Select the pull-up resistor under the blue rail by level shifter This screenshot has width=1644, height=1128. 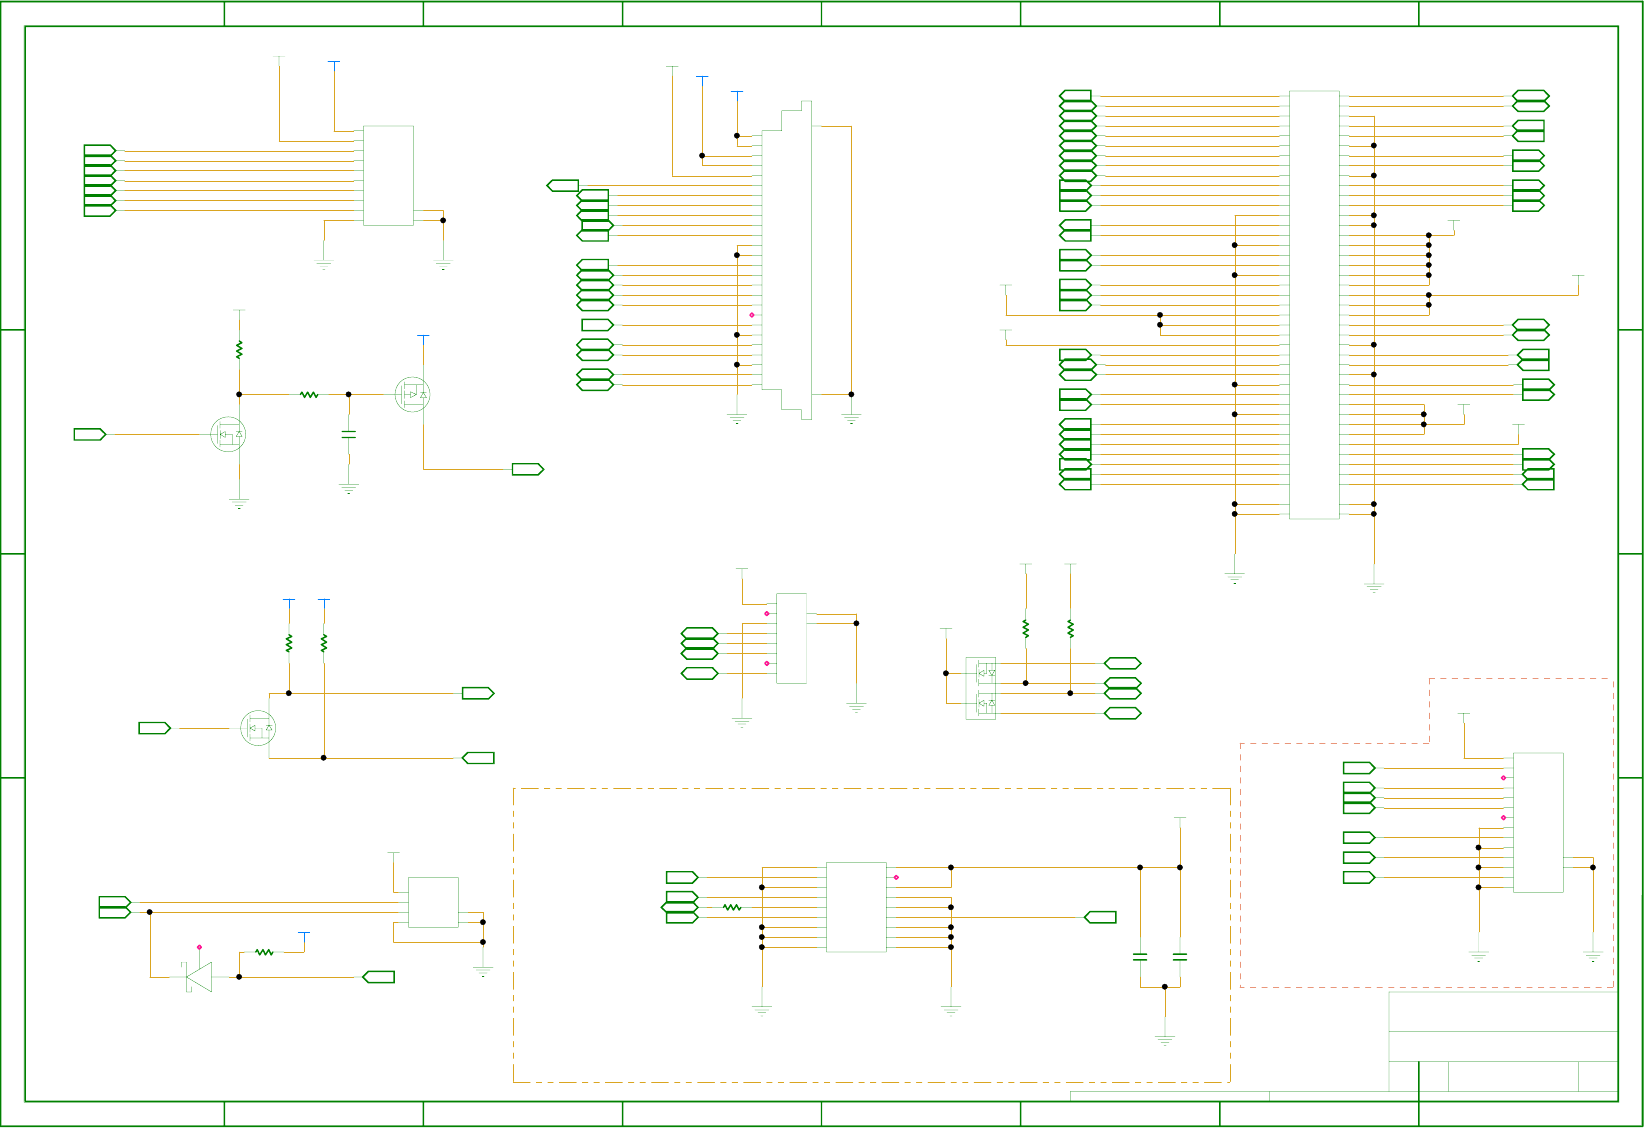323,643
